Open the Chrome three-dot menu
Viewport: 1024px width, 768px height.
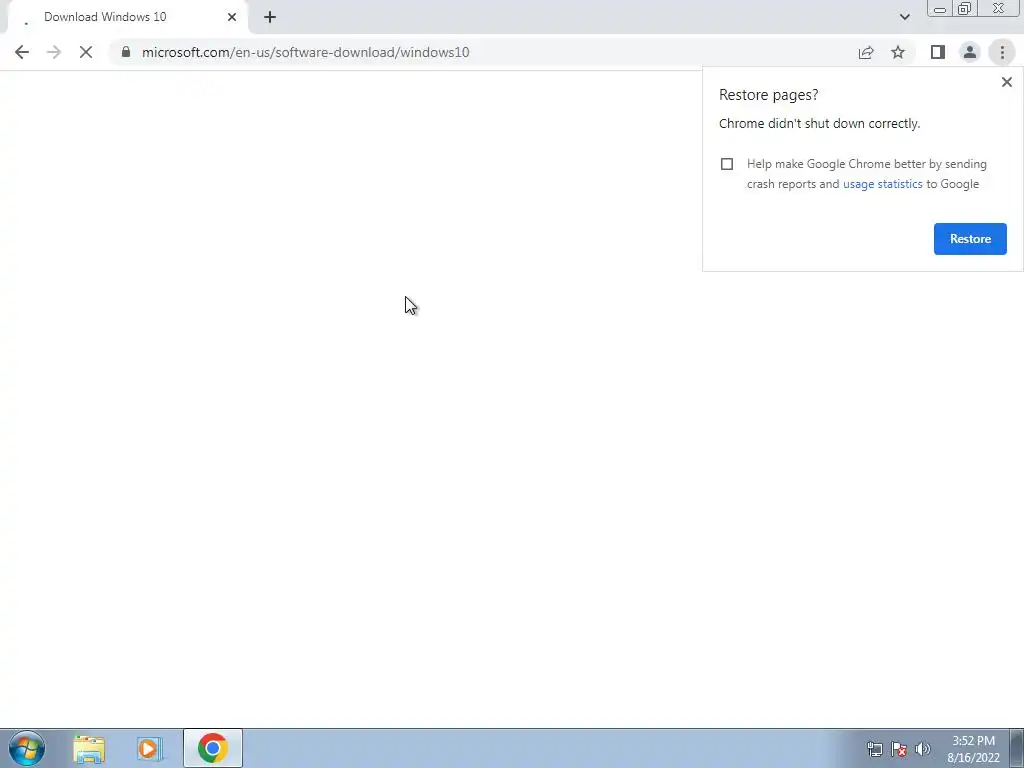[x=1002, y=52]
